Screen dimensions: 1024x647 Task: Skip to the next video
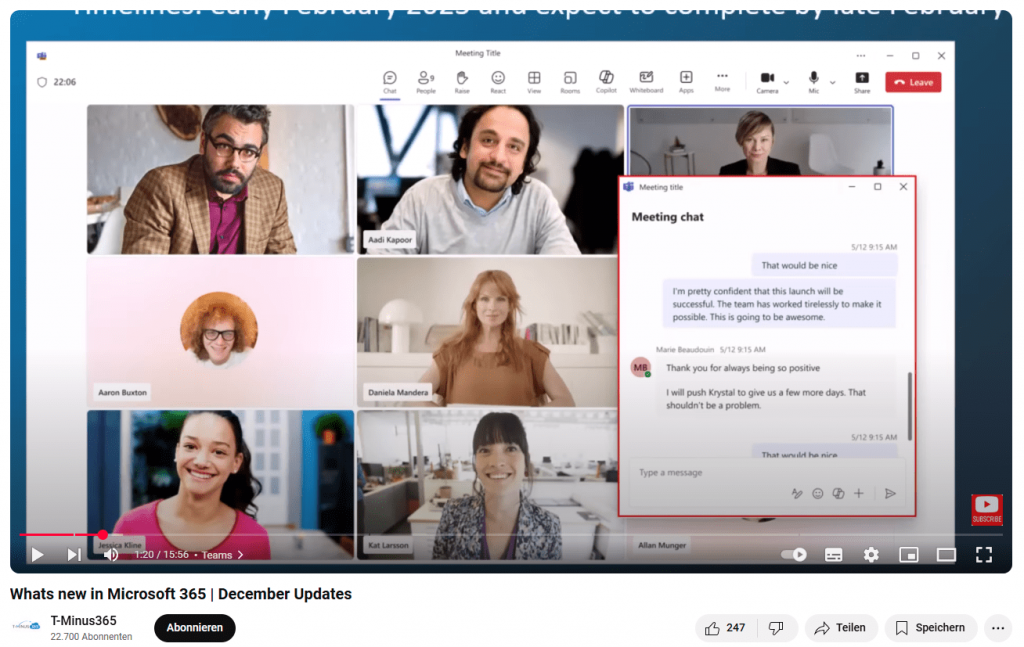pos(74,555)
